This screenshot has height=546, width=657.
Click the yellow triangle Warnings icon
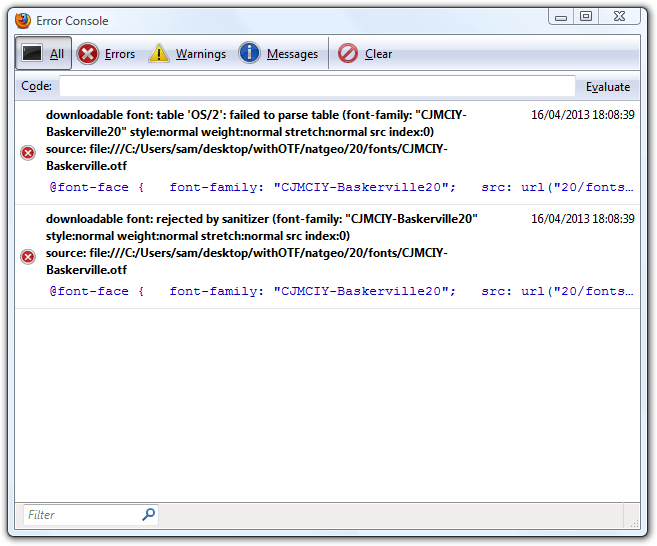click(x=159, y=54)
